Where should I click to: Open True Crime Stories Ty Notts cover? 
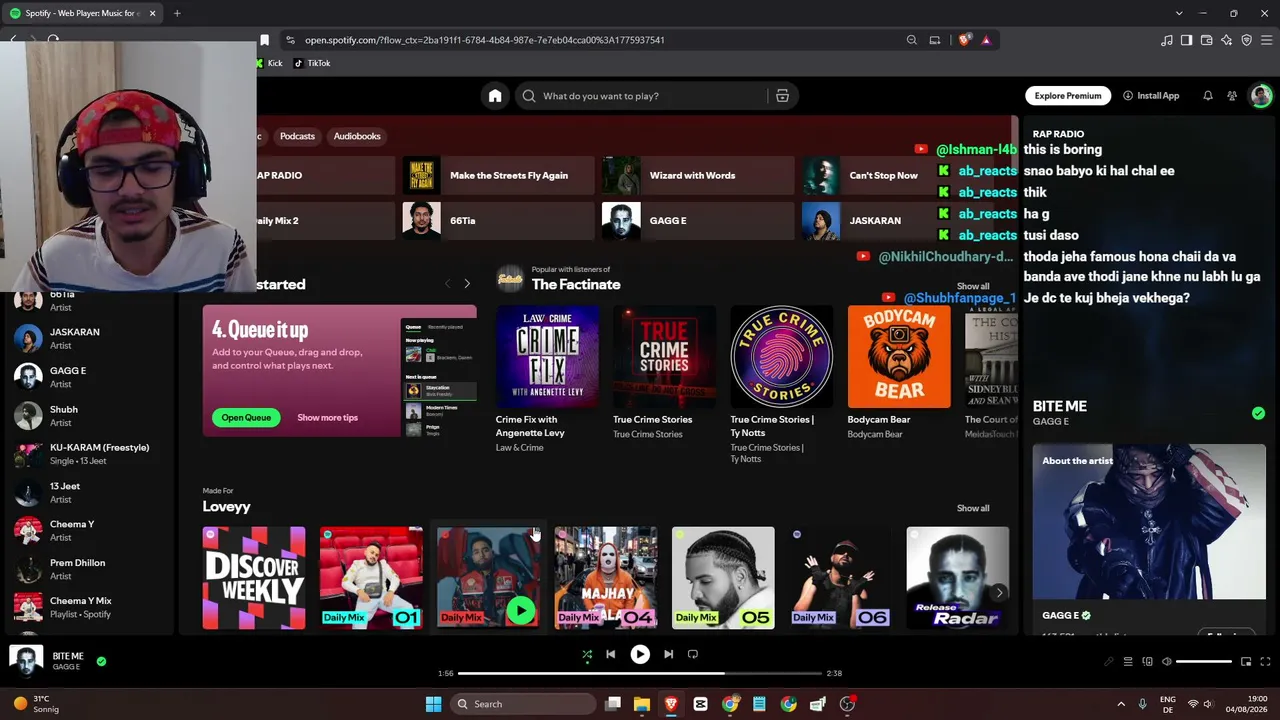[x=782, y=357]
